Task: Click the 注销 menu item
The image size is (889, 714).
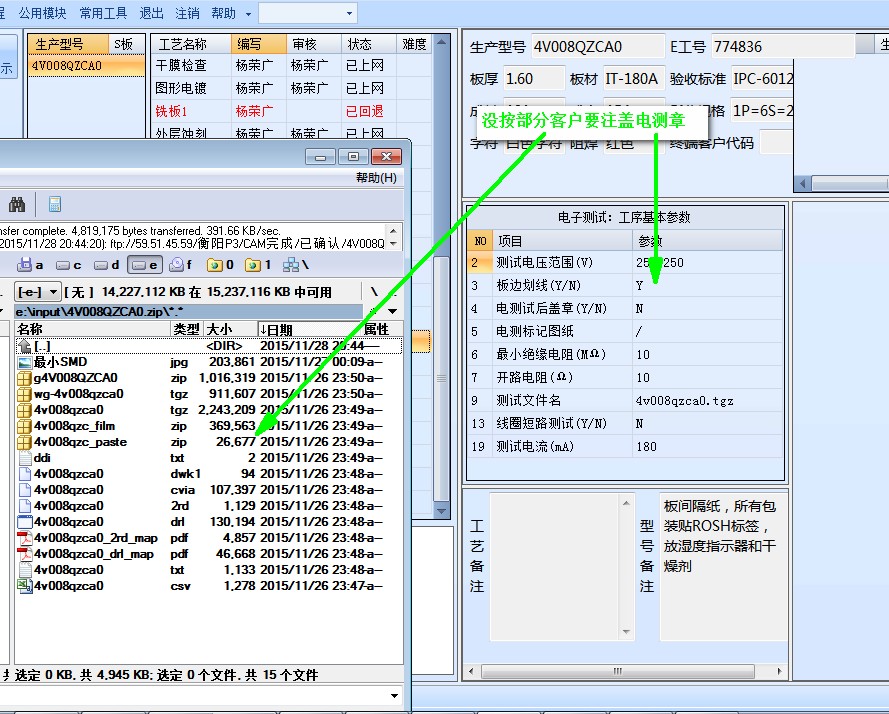Action: (187, 13)
